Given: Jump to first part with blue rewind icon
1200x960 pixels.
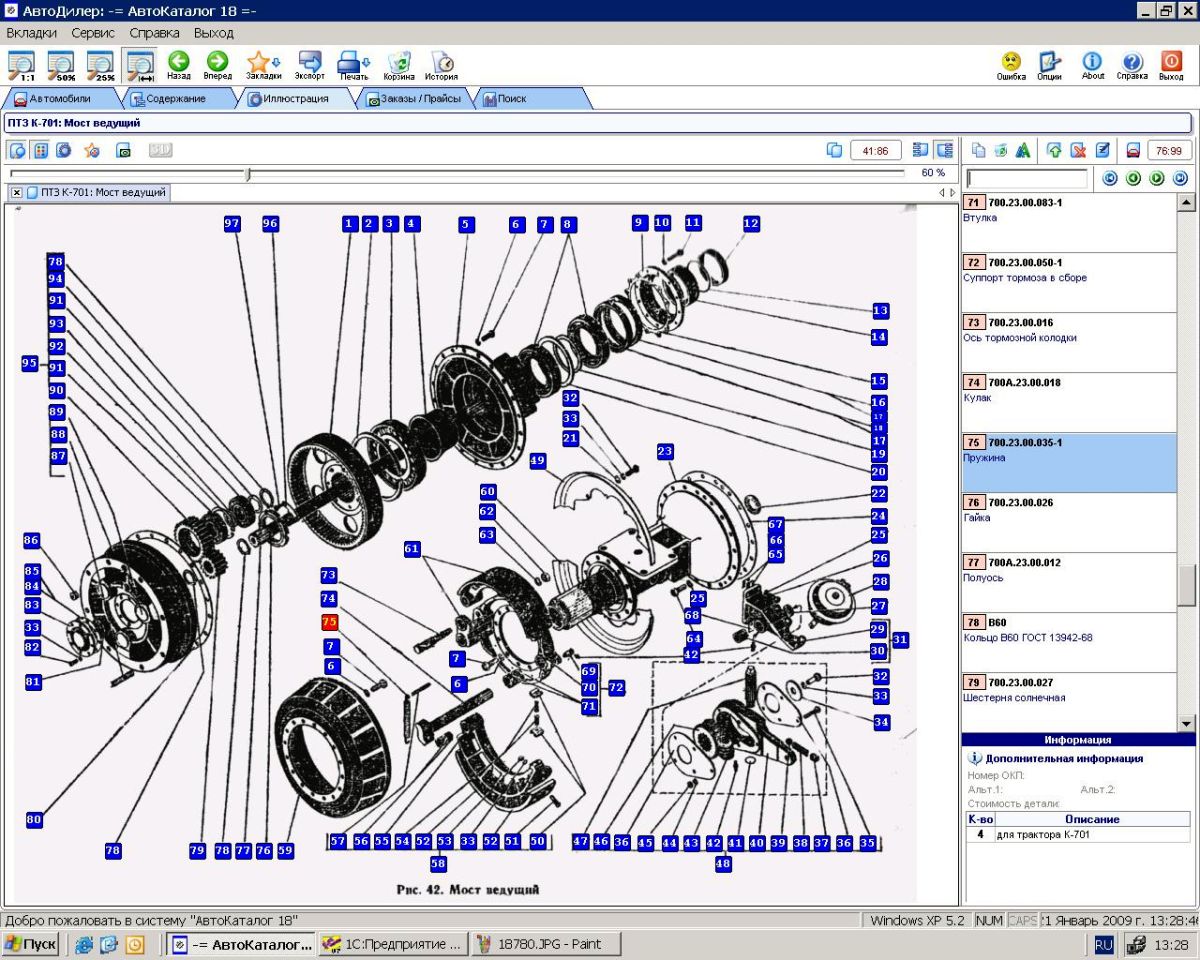Looking at the screenshot, I should pos(1109,178).
